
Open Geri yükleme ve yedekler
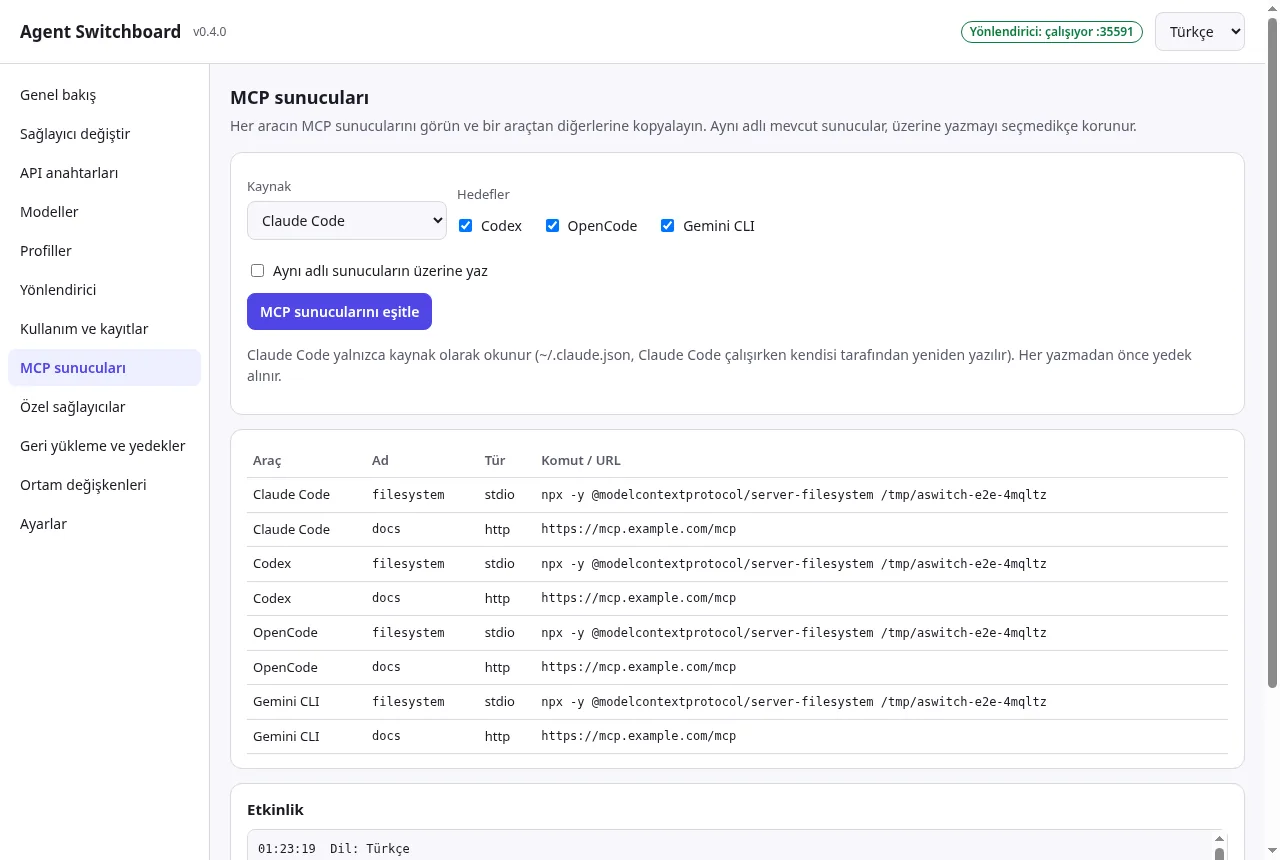point(104,446)
